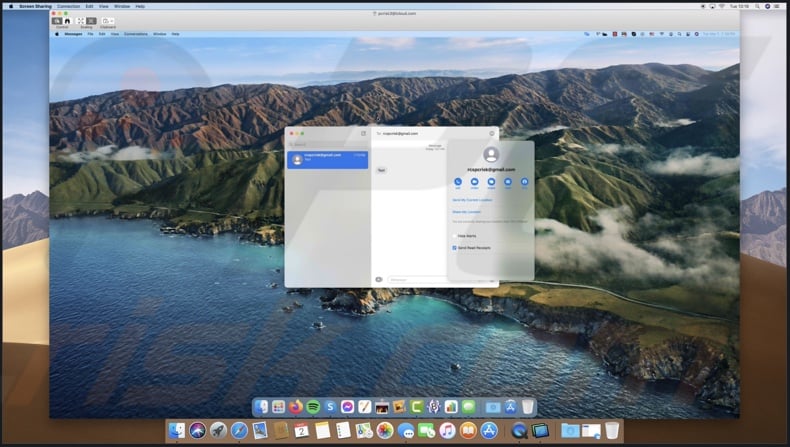Open FaceTime from the local dock
The width and height of the screenshot is (790, 447).
click(x=426, y=430)
